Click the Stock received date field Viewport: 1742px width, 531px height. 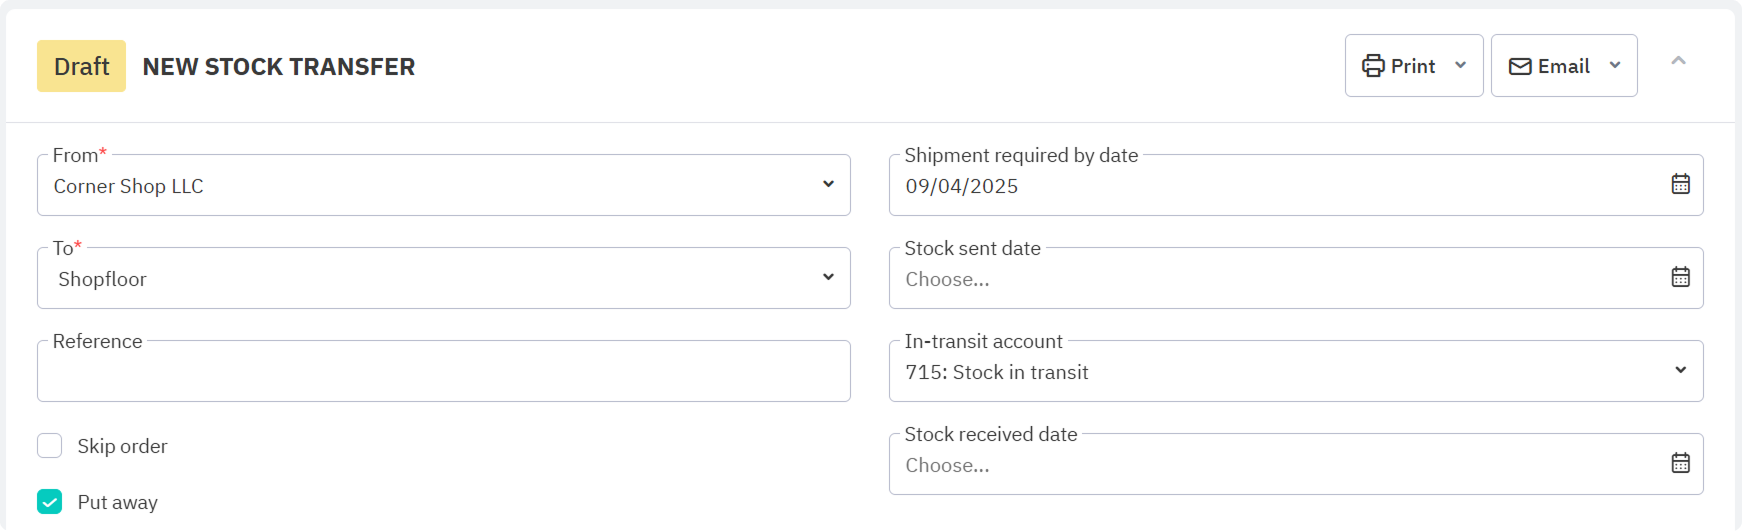(x=1270, y=465)
